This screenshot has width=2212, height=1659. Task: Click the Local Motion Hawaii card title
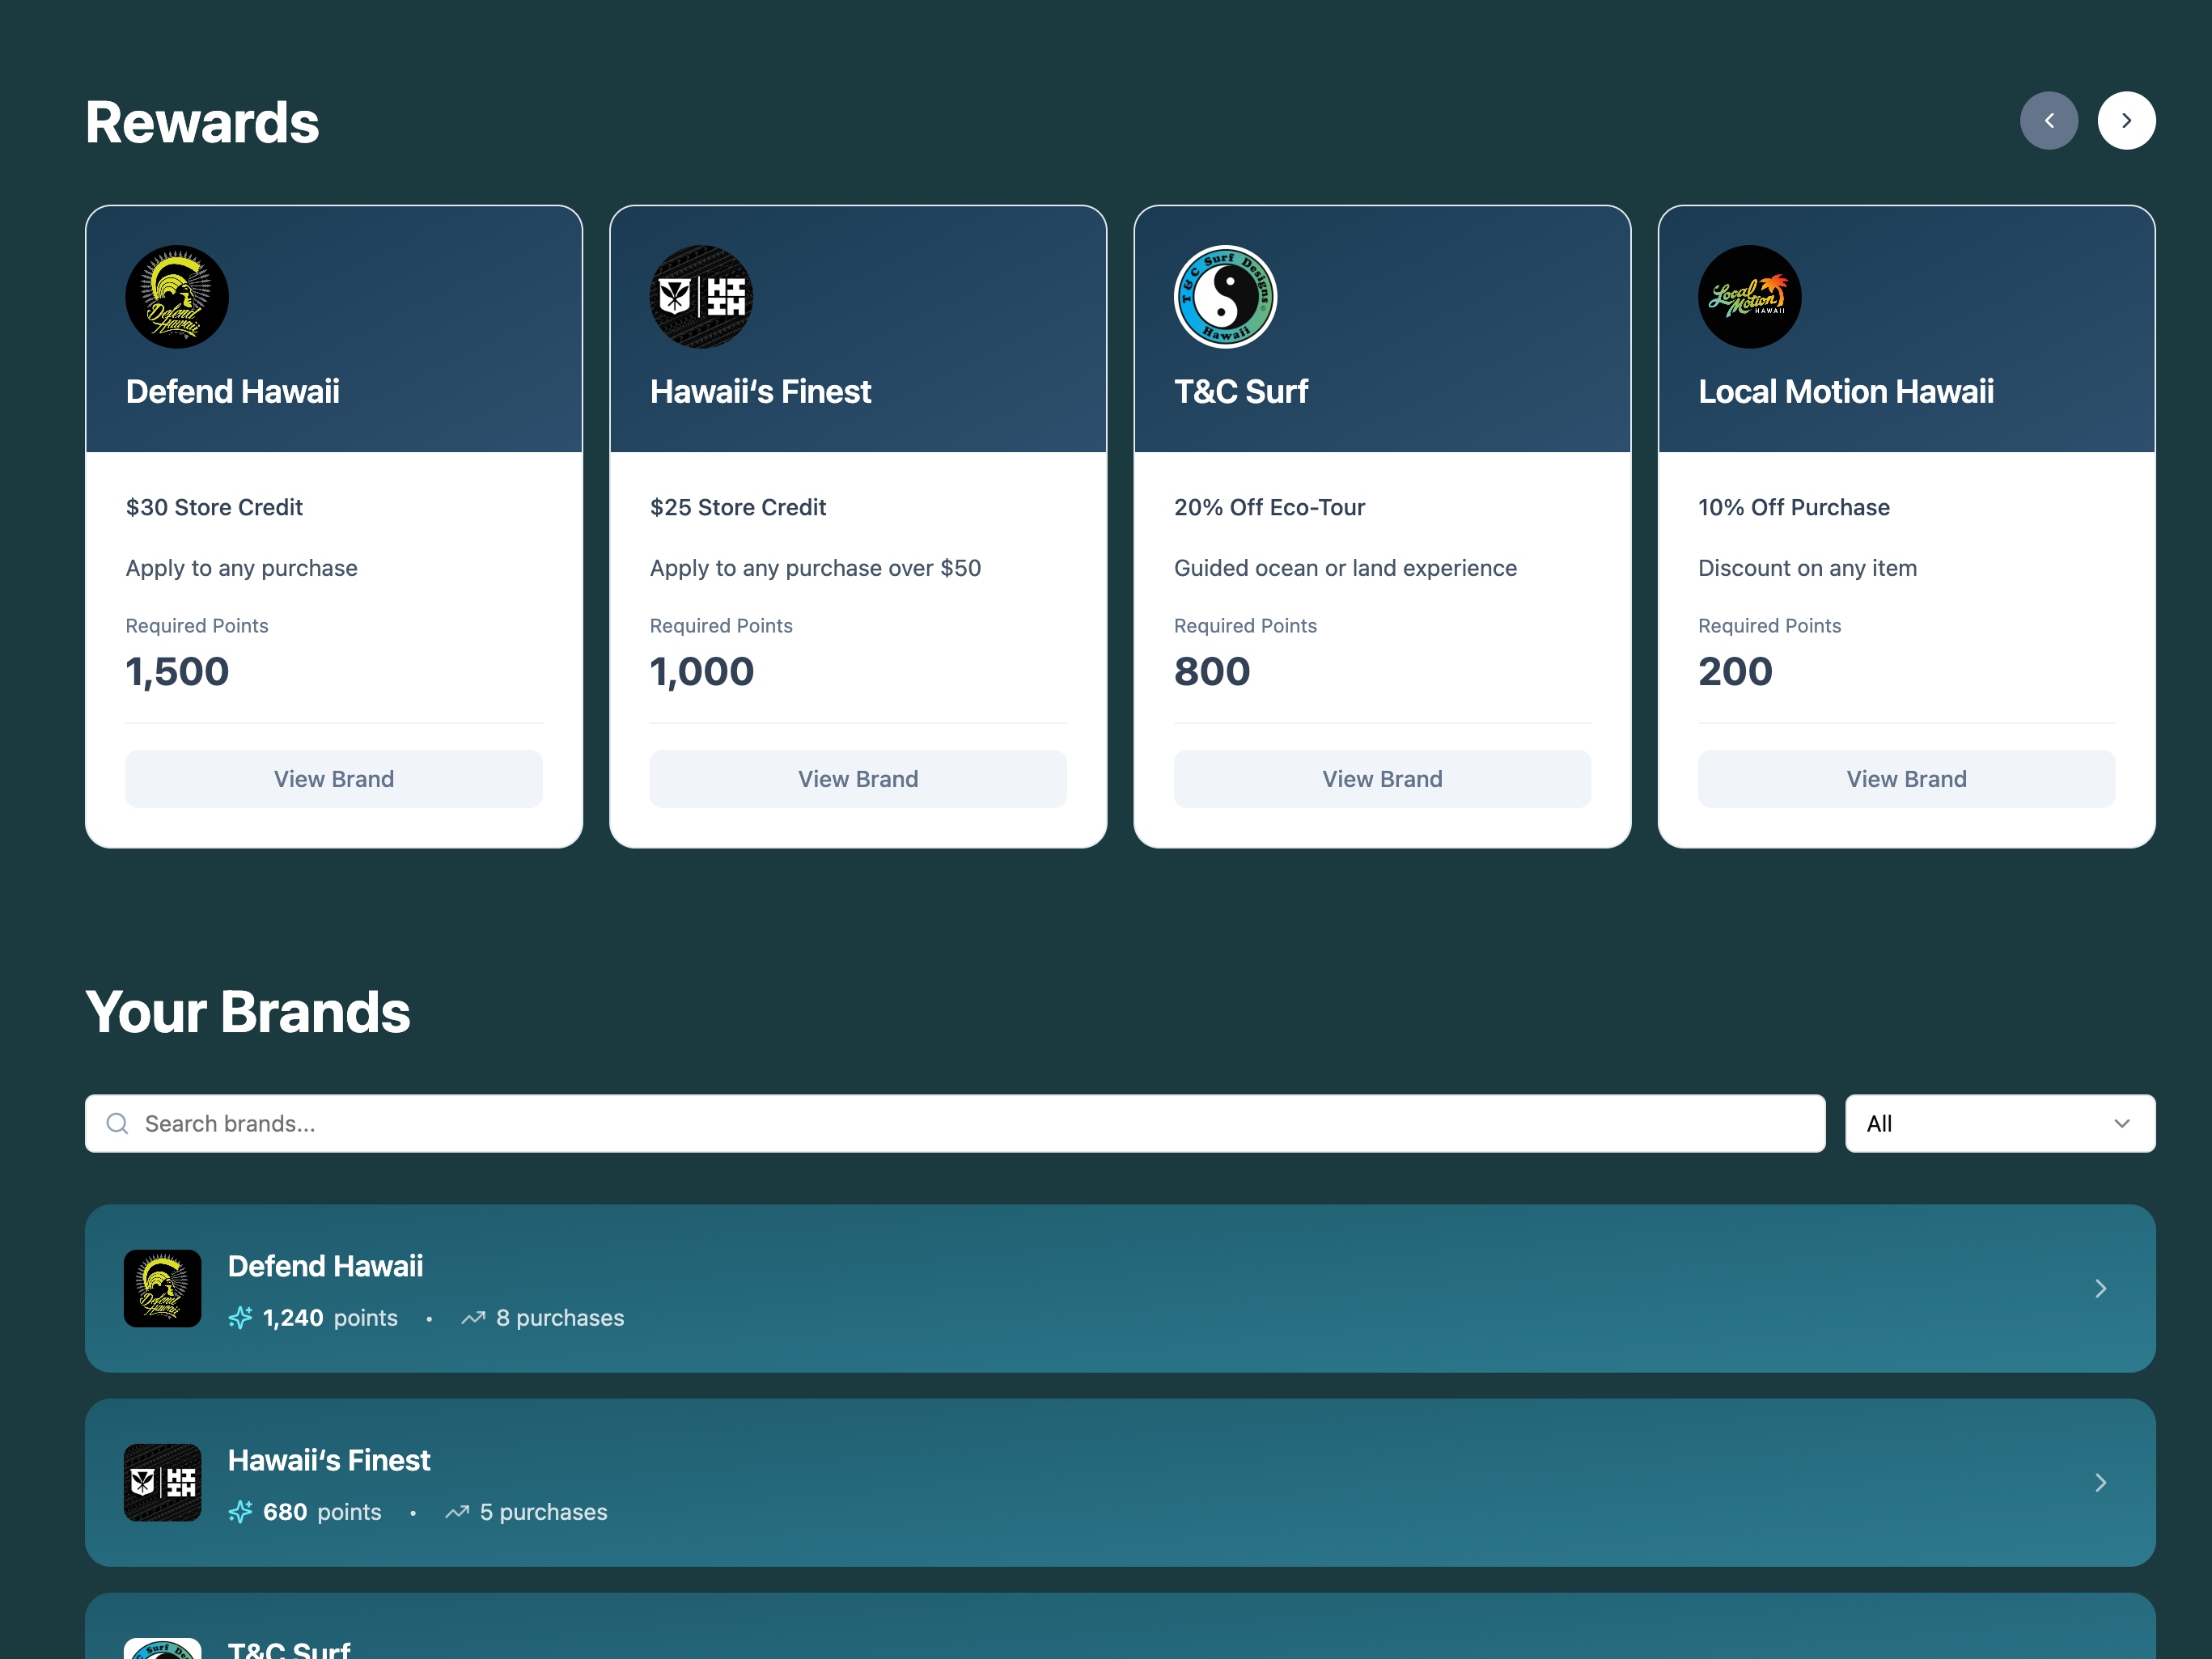[x=1845, y=391]
